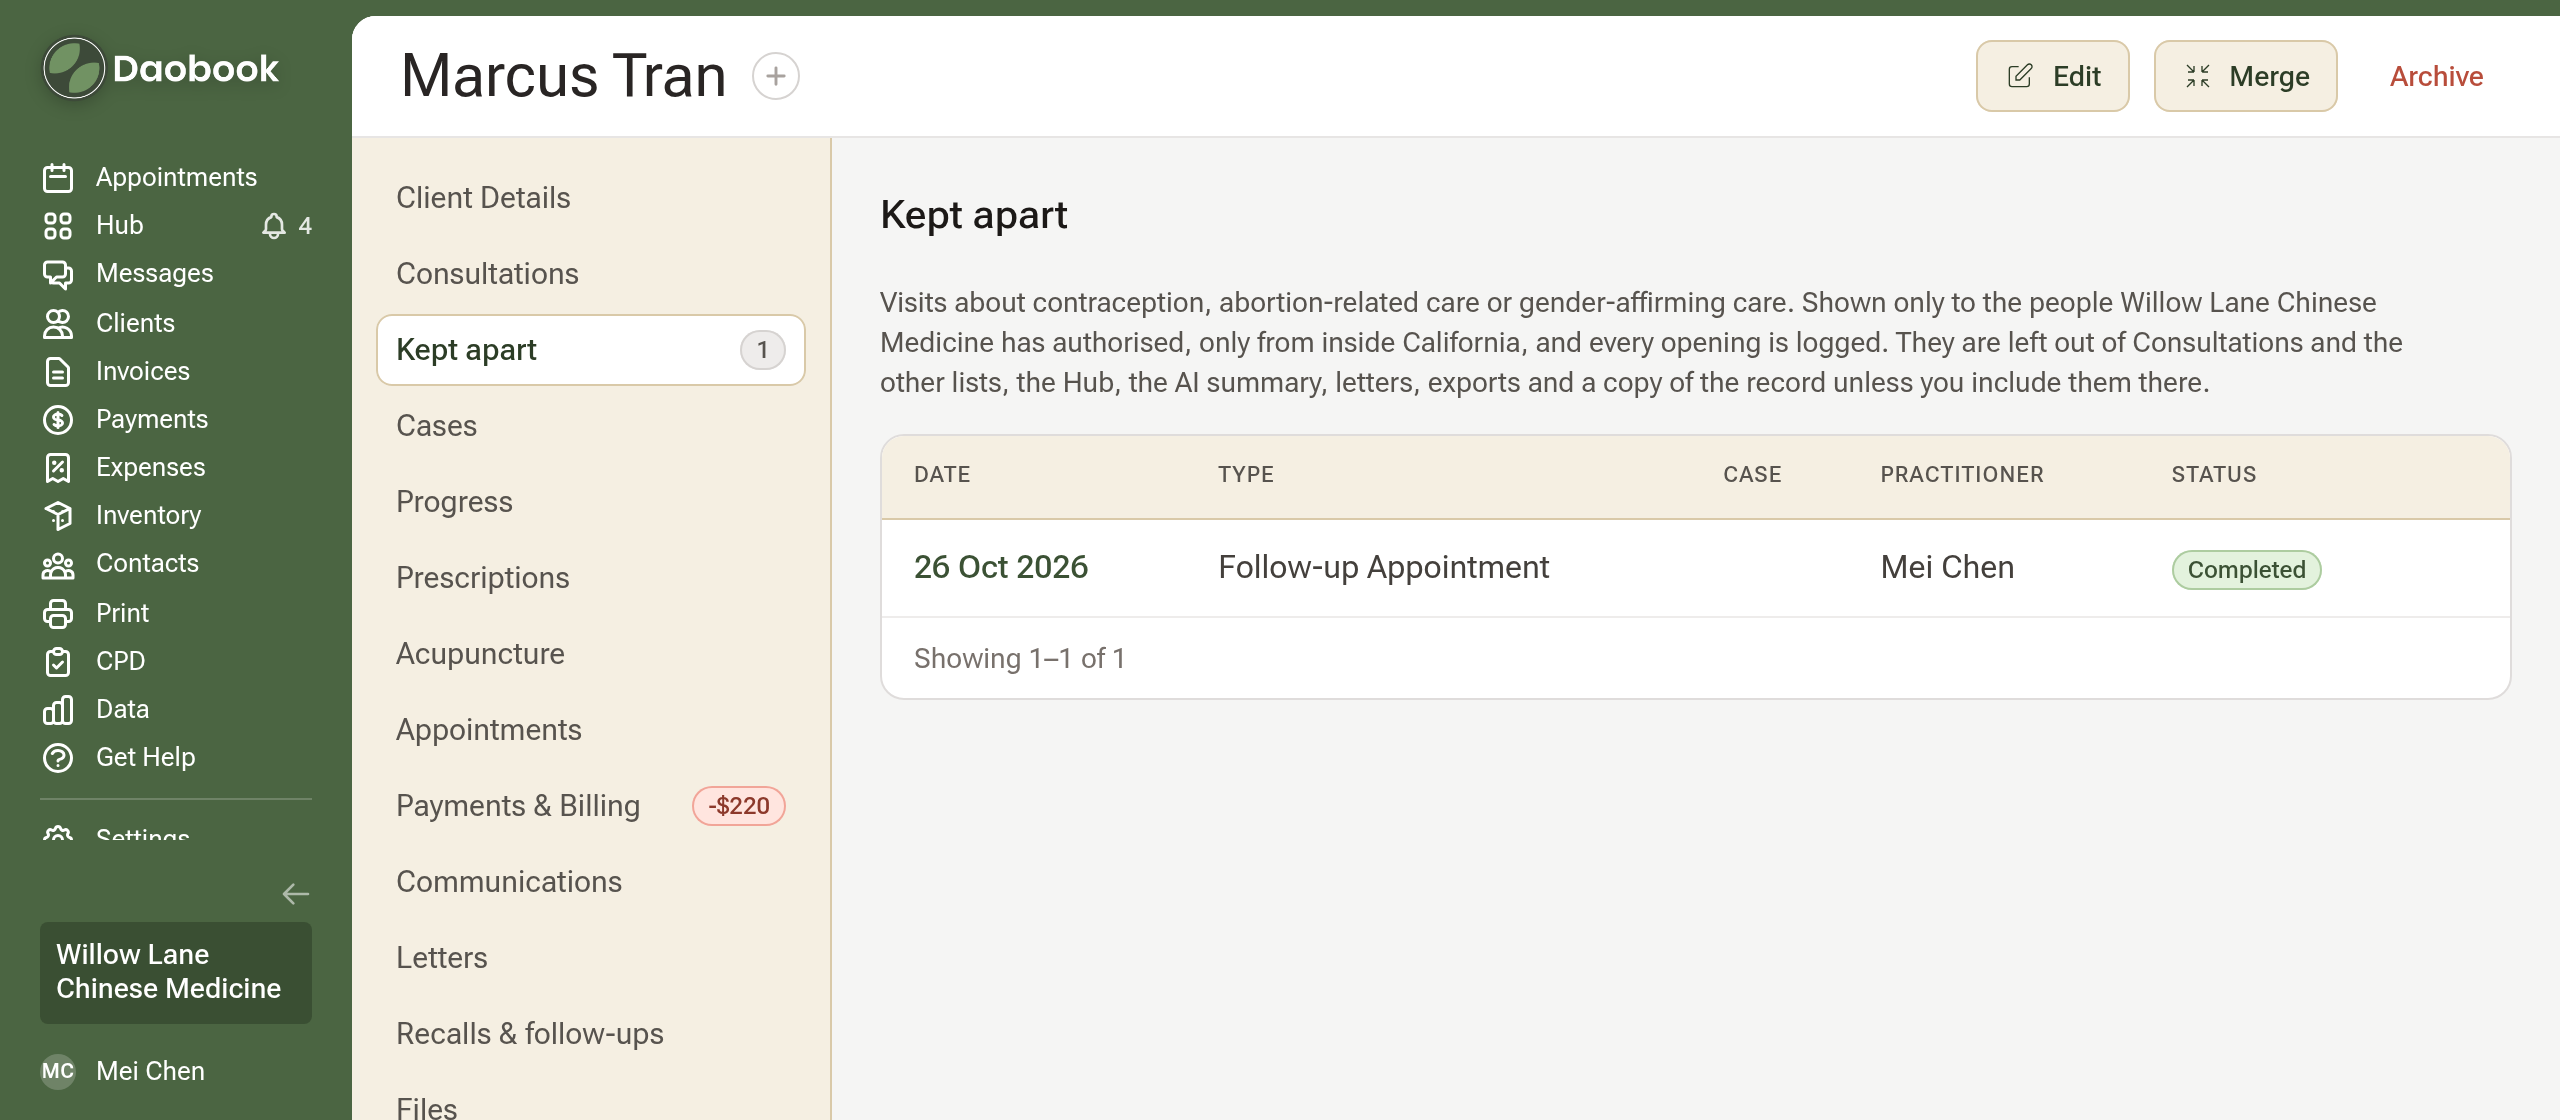Screen dimensions: 2560x1120
Task: Click the Kept apart section heading
Action: tap(973, 215)
